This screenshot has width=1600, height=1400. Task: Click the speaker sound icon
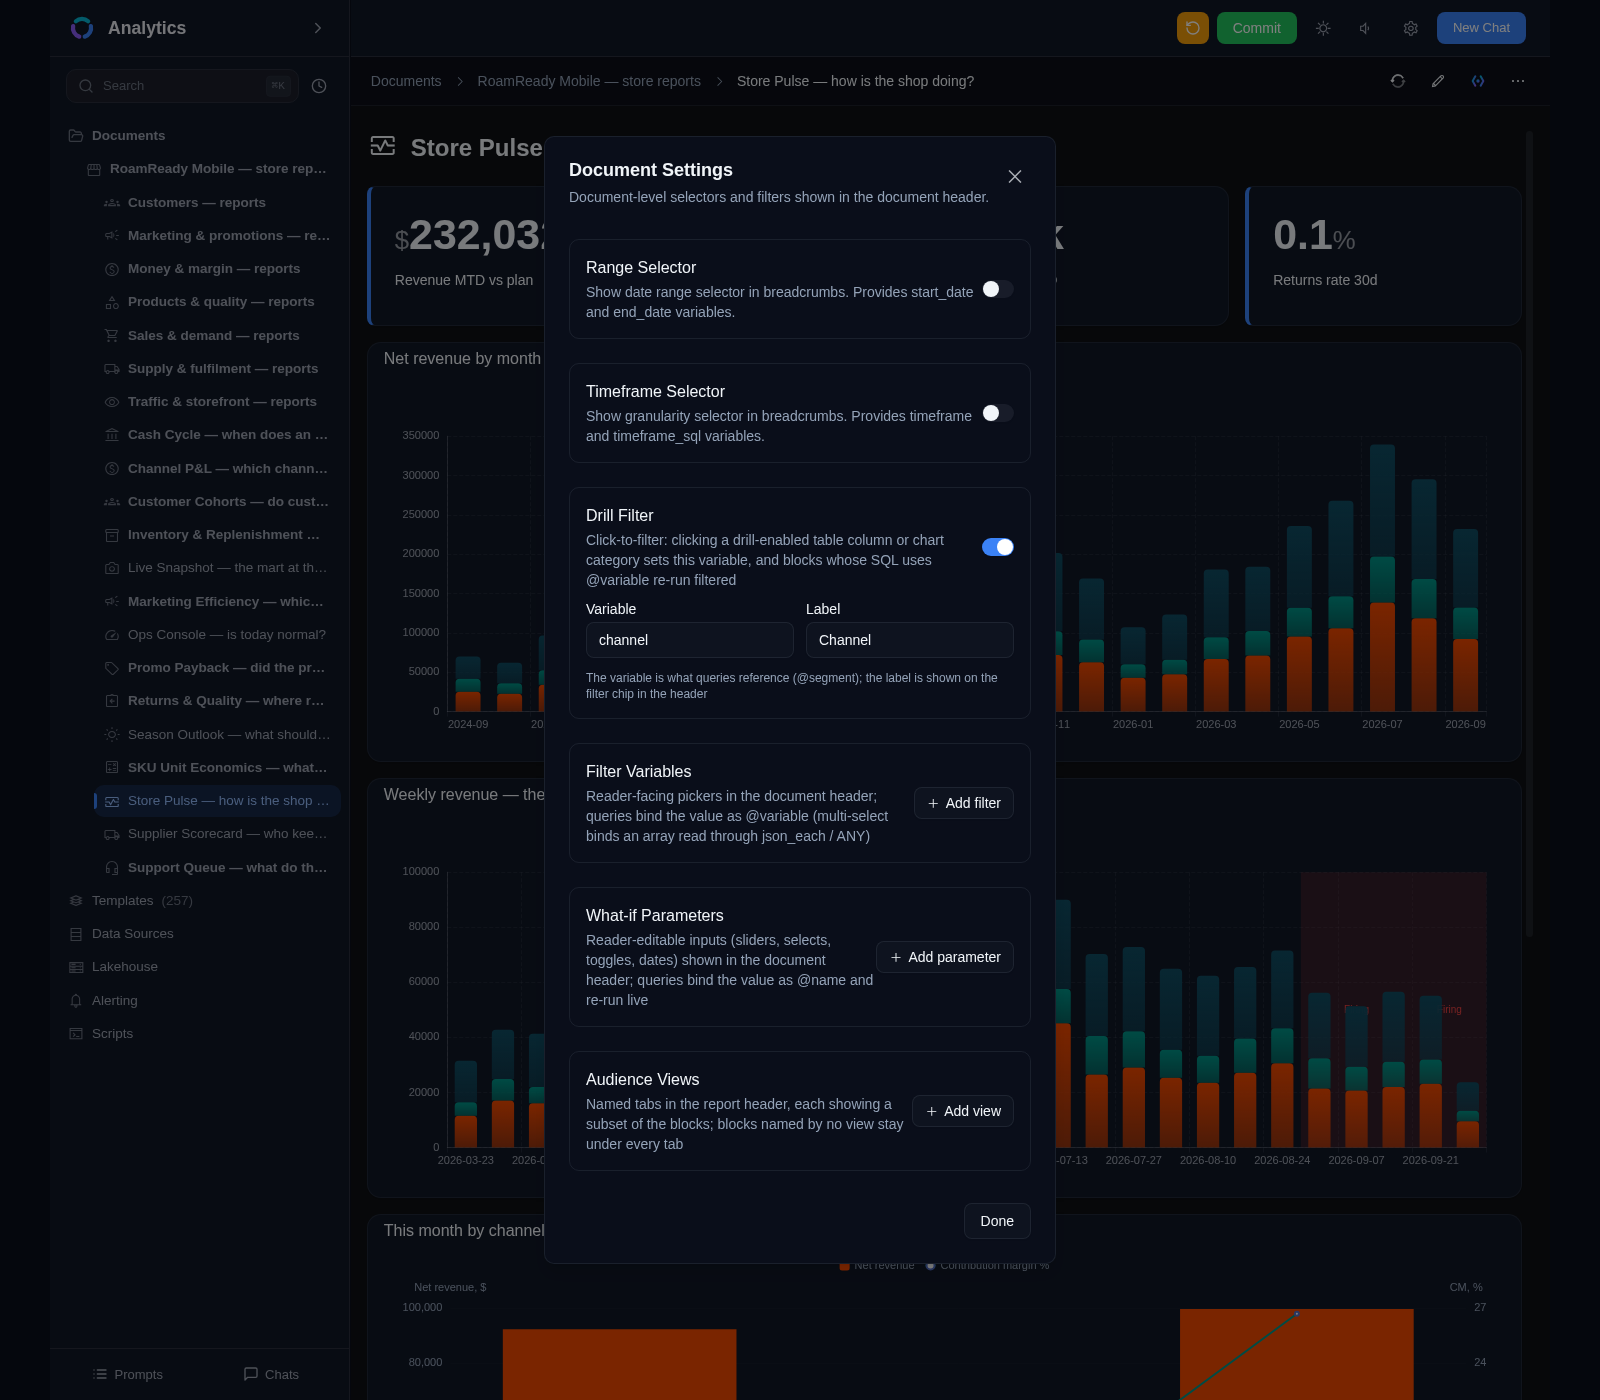[x=1366, y=28]
